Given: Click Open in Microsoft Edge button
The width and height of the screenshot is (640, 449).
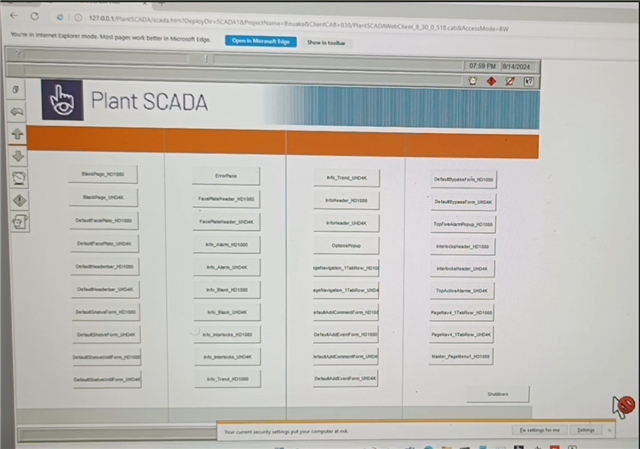Looking at the screenshot, I should click(x=260, y=43).
